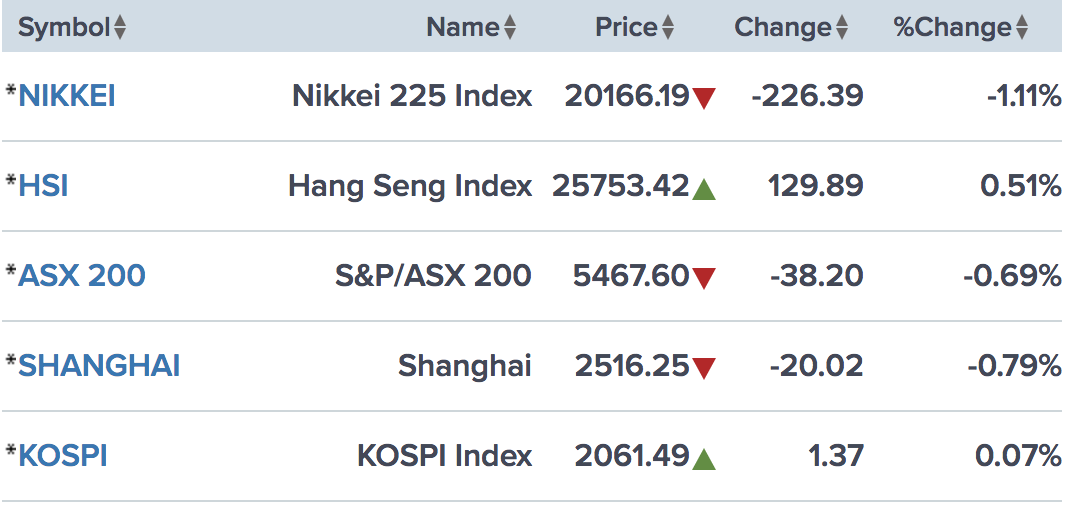Click the Shanghai -0.79% change value

click(1013, 366)
